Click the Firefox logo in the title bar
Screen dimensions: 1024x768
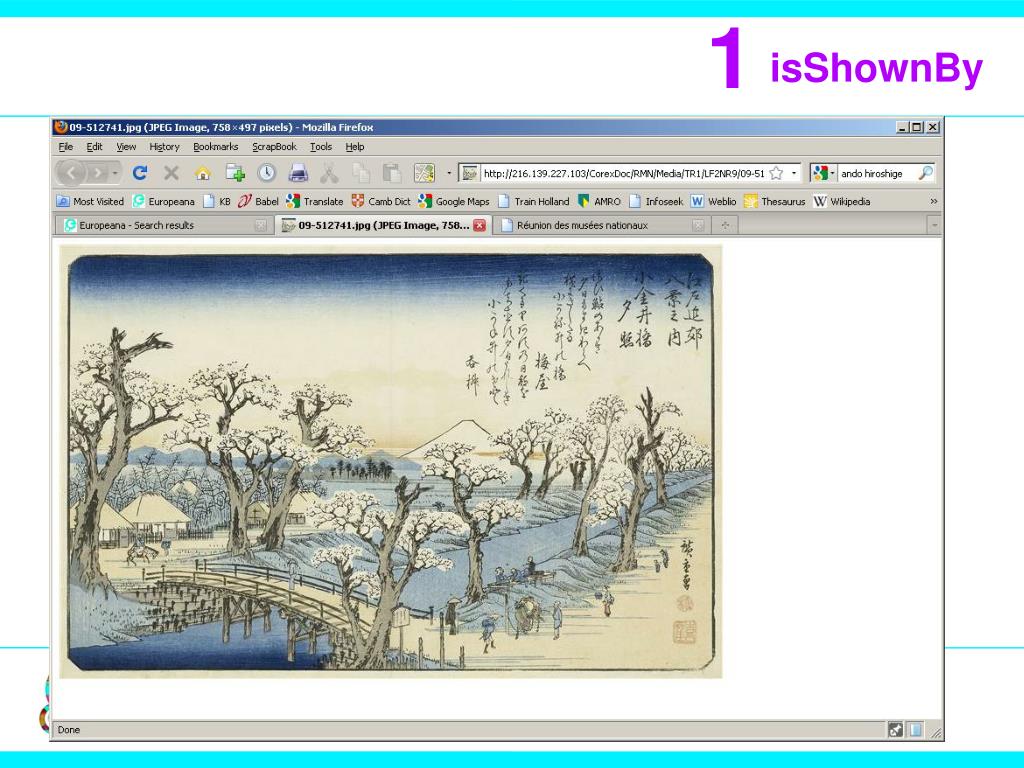tap(61, 127)
